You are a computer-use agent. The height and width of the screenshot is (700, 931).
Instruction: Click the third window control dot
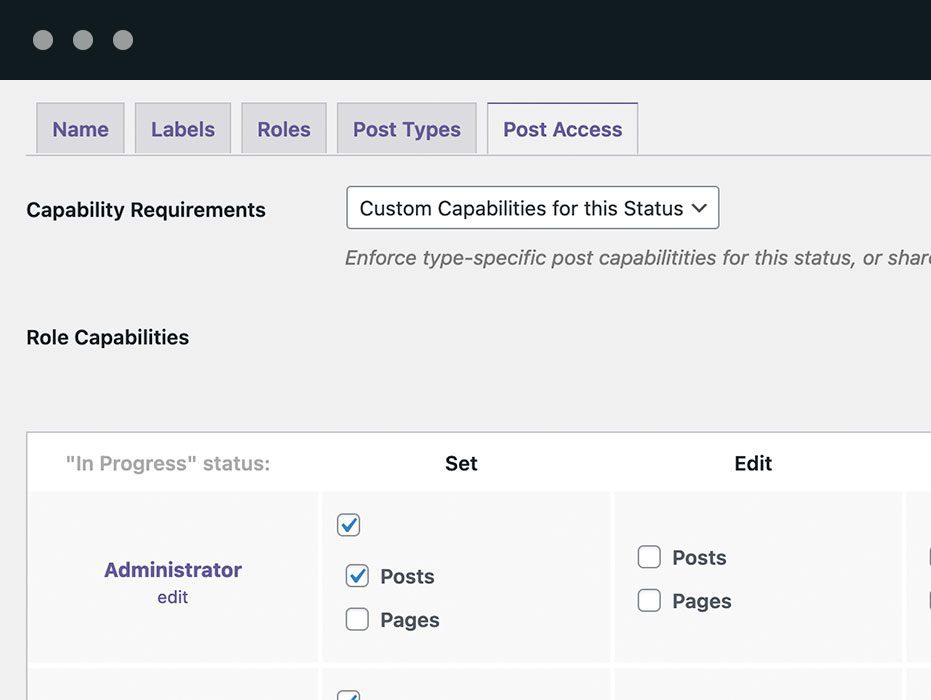pos(124,40)
